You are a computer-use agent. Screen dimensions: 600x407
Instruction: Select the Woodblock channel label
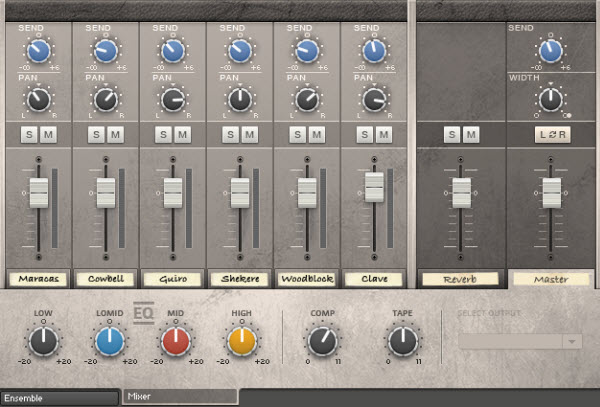pos(307,278)
